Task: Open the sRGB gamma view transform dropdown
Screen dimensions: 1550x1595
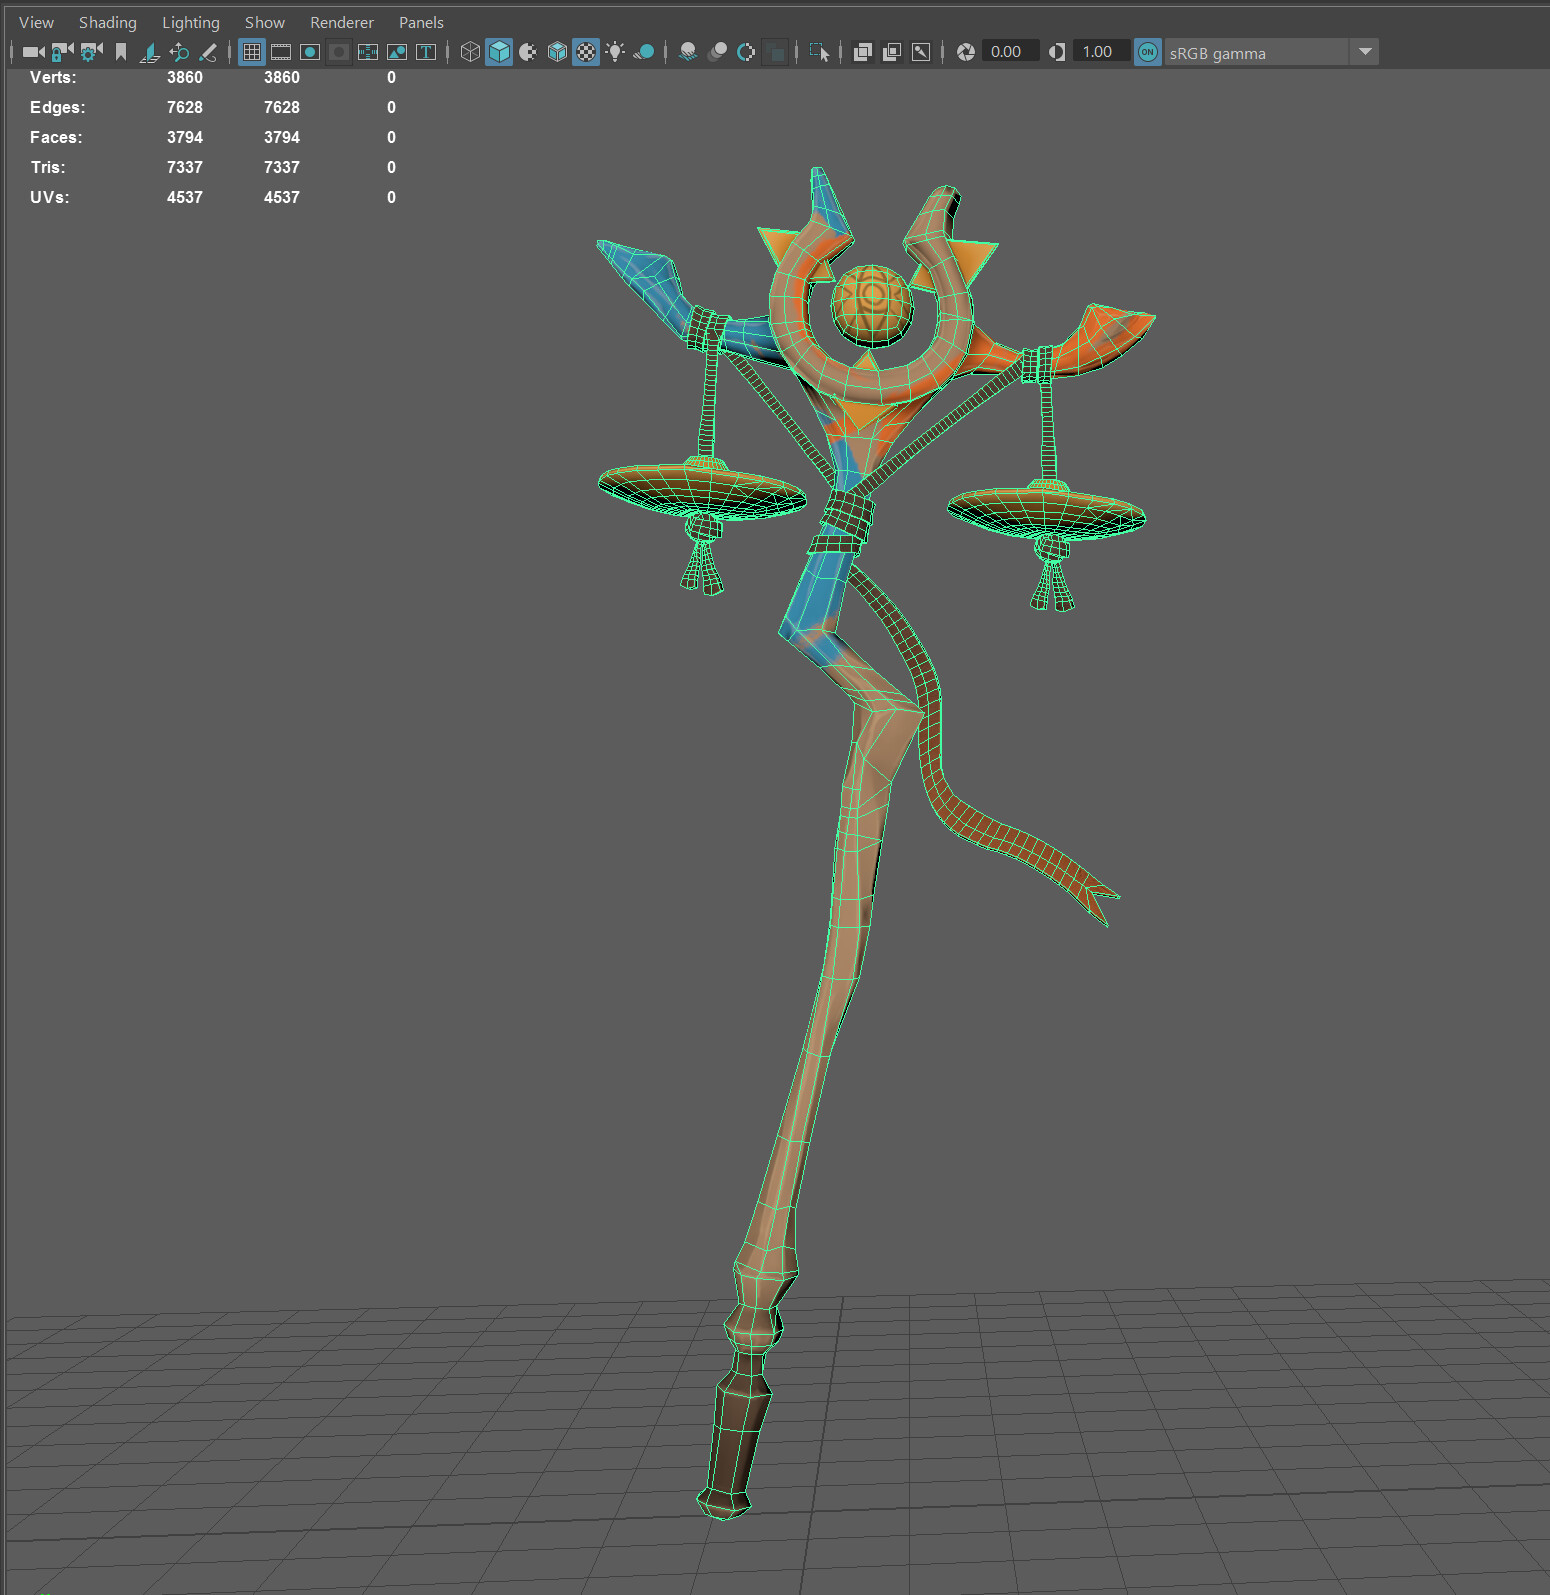Action: click(x=1271, y=52)
